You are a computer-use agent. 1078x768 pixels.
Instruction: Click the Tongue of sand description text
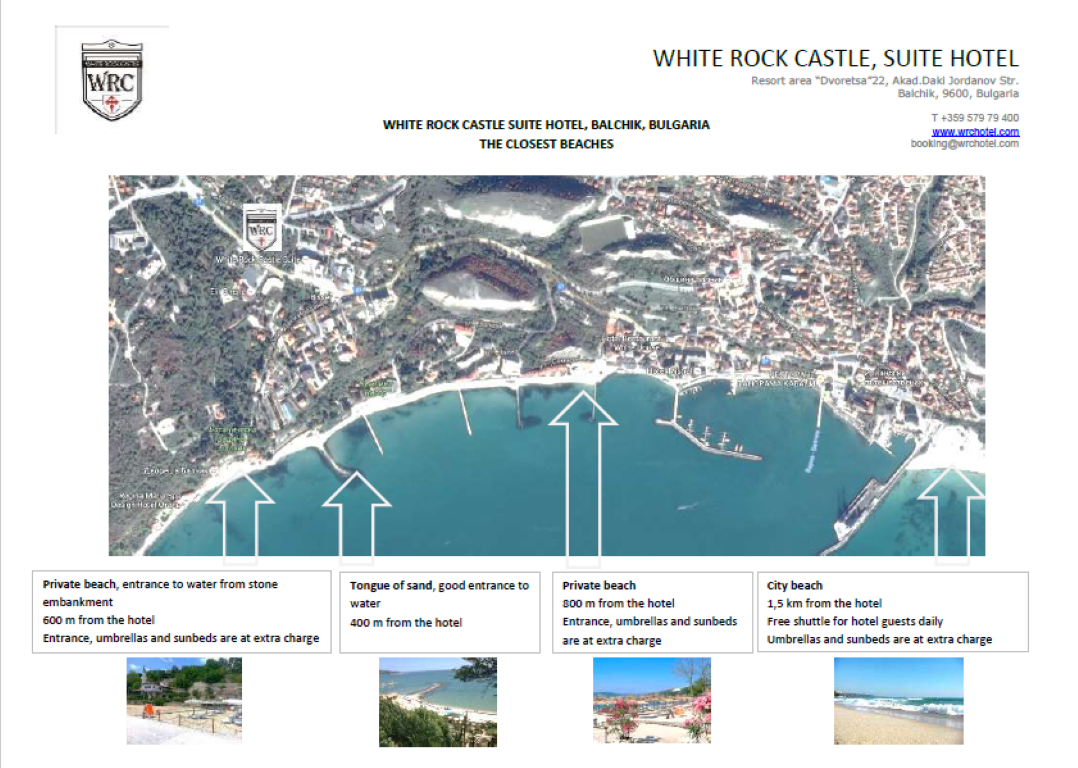[439, 594]
